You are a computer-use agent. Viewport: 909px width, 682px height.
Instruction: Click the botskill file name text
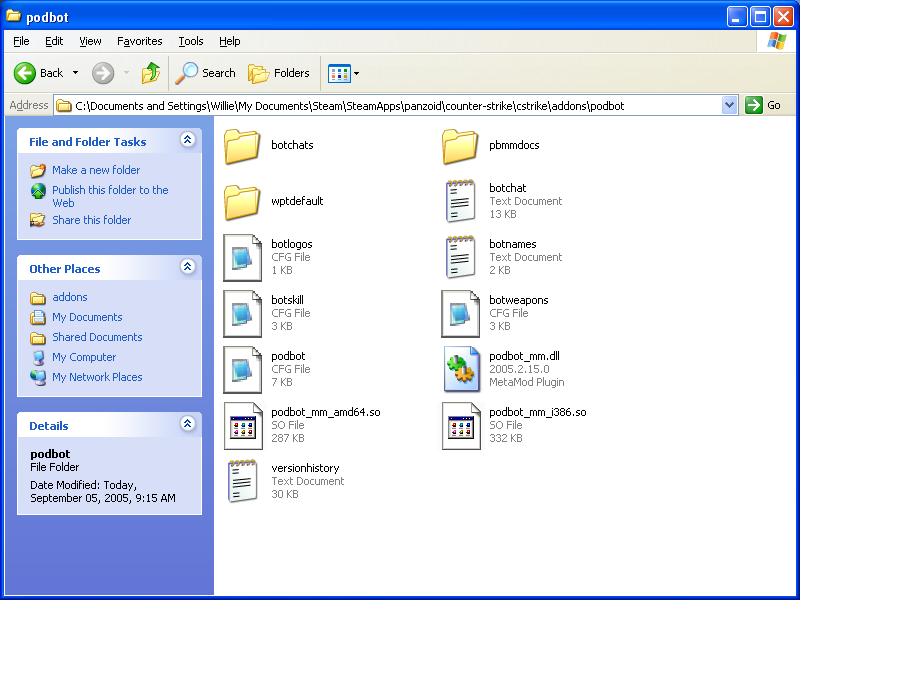[x=287, y=300]
